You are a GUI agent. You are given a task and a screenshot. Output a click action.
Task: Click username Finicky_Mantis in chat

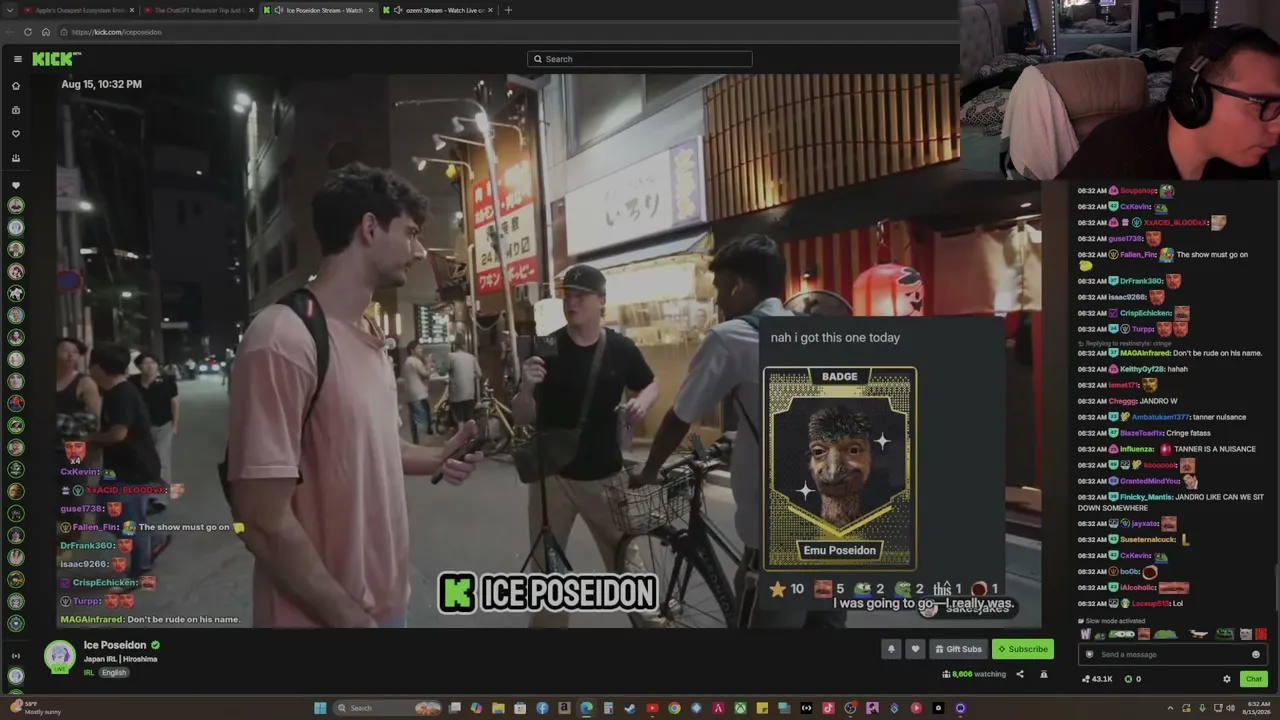(x=1146, y=497)
